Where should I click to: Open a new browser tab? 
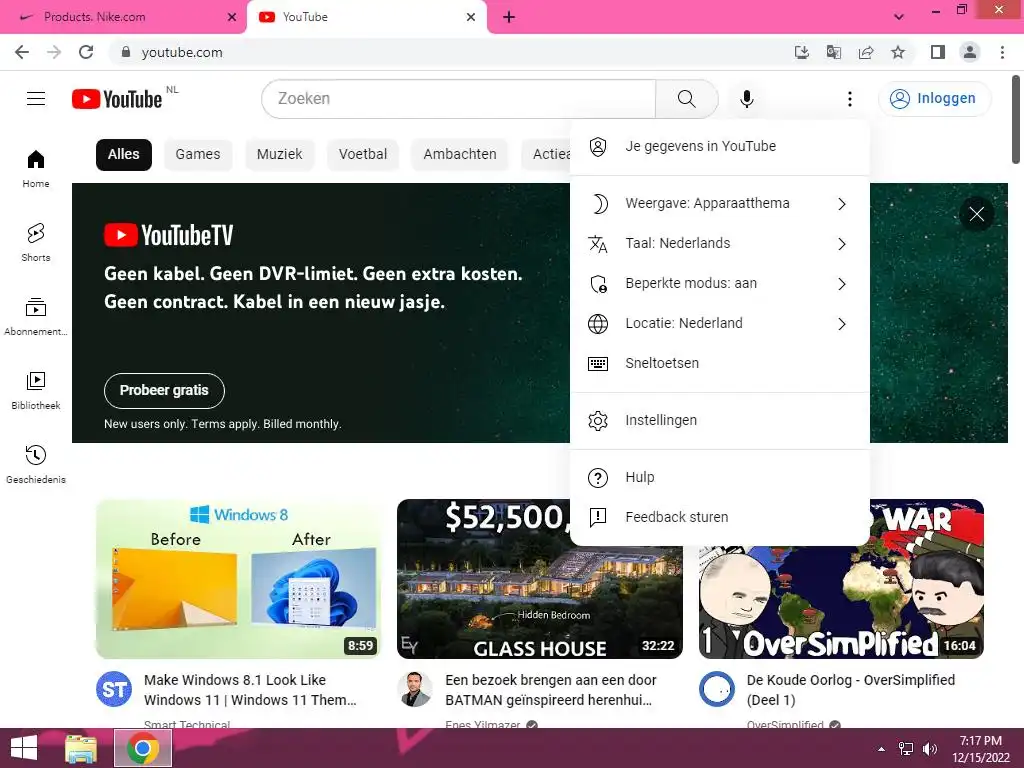click(x=509, y=17)
